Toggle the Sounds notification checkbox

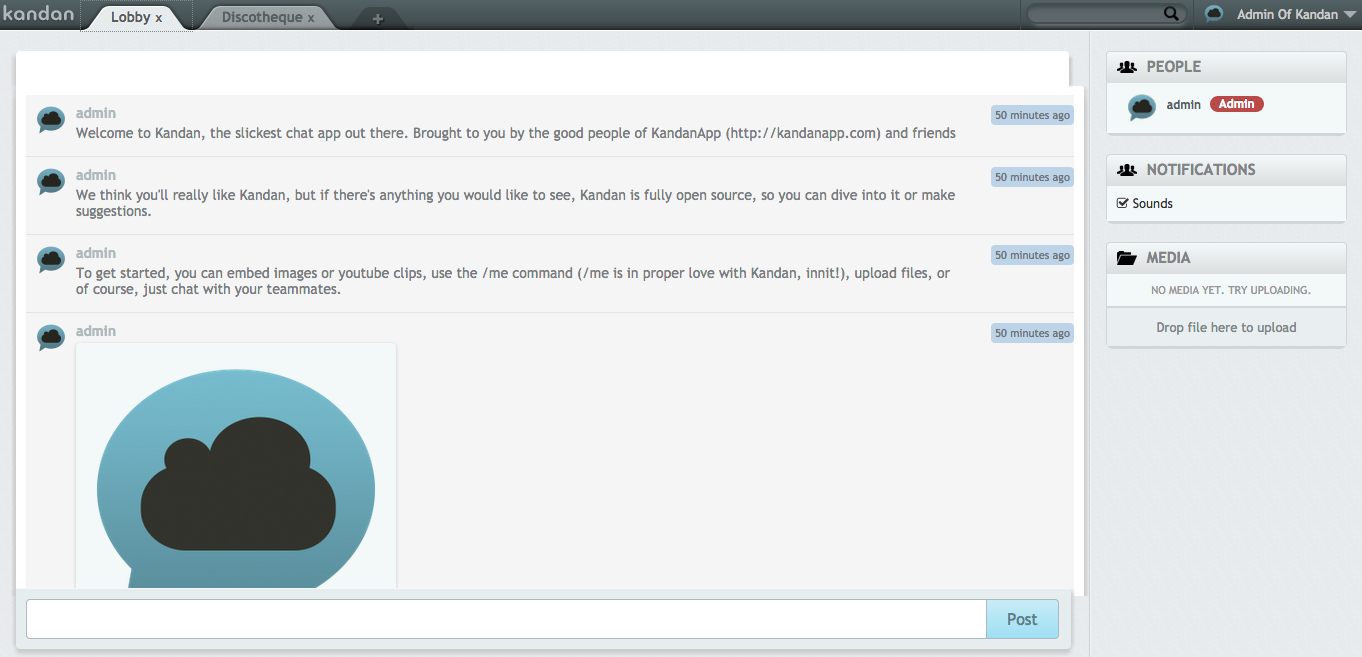point(1122,203)
